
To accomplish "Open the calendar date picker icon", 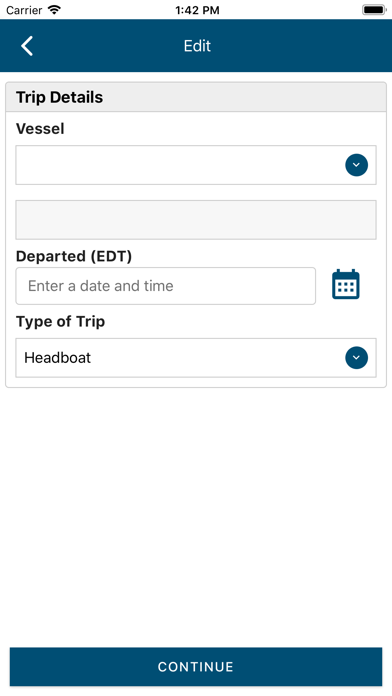I will 346,284.
